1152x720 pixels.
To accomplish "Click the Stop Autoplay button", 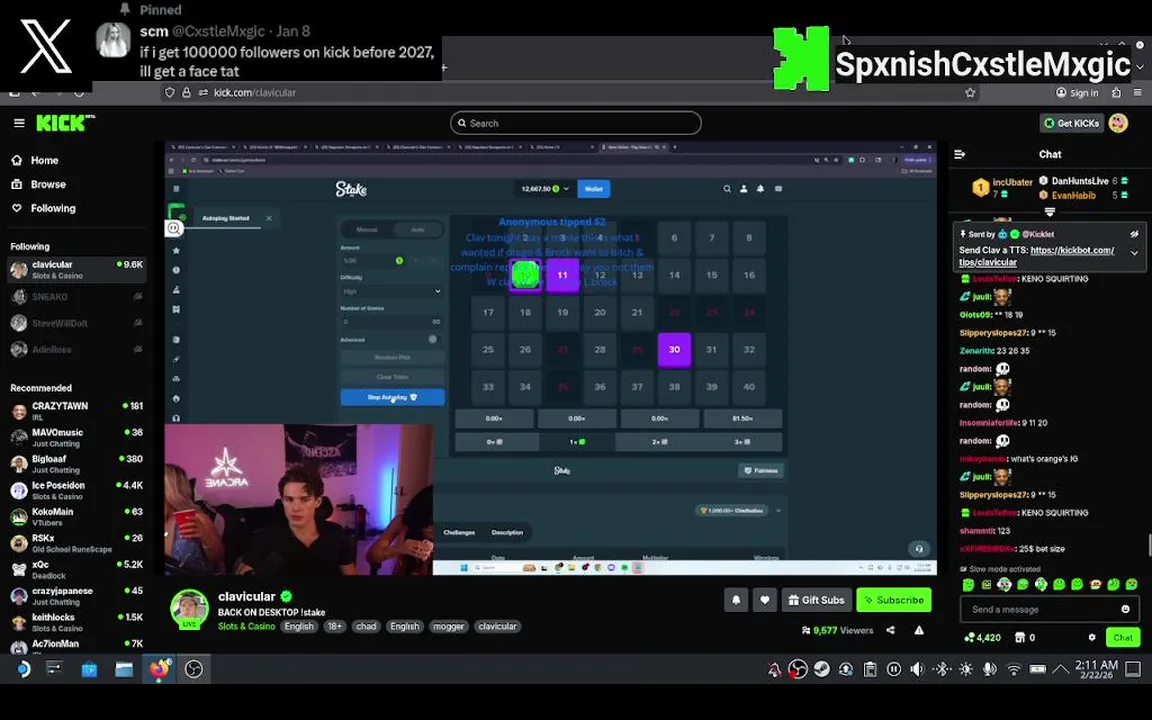I will 392,397.
